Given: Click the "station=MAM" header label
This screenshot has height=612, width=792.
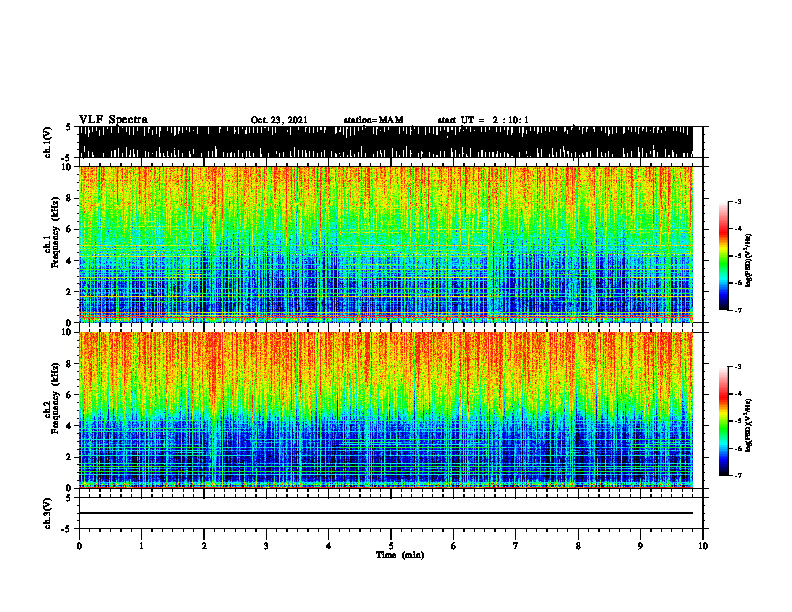Looking at the screenshot, I should [x=373, y=120].
